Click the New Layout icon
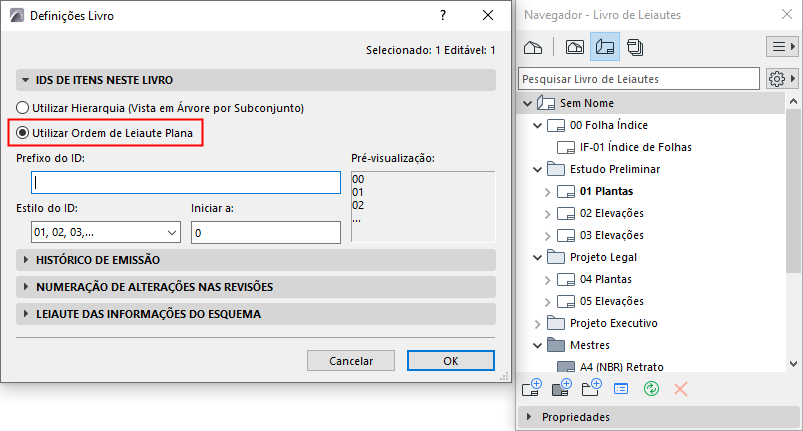This screenshot has width=803, height=431. pyautogui.click(x=532, y=389)
